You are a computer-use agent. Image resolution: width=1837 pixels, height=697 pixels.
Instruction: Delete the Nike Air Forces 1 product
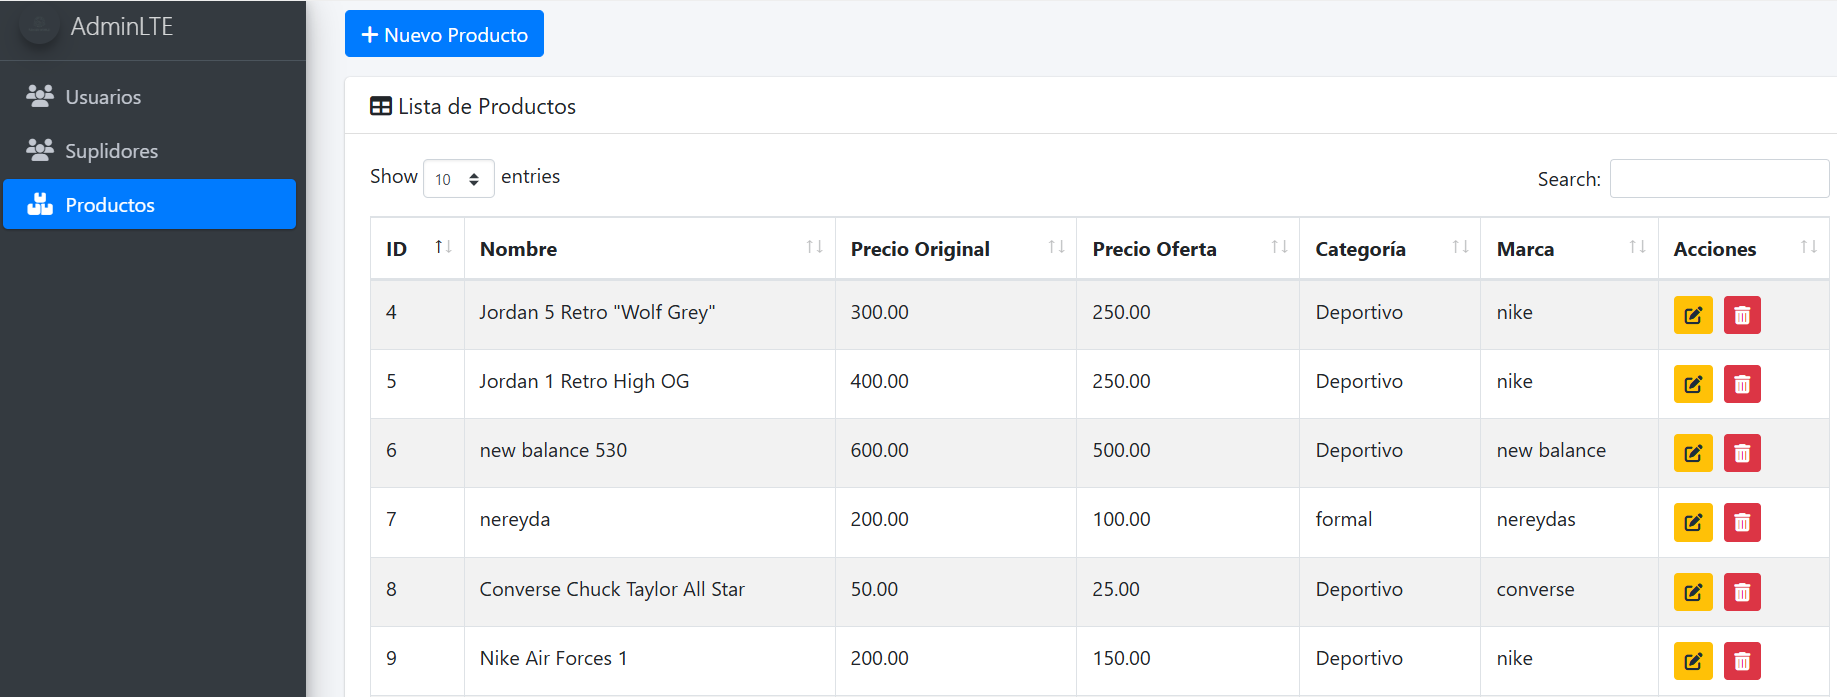(x=1741, y=661)
